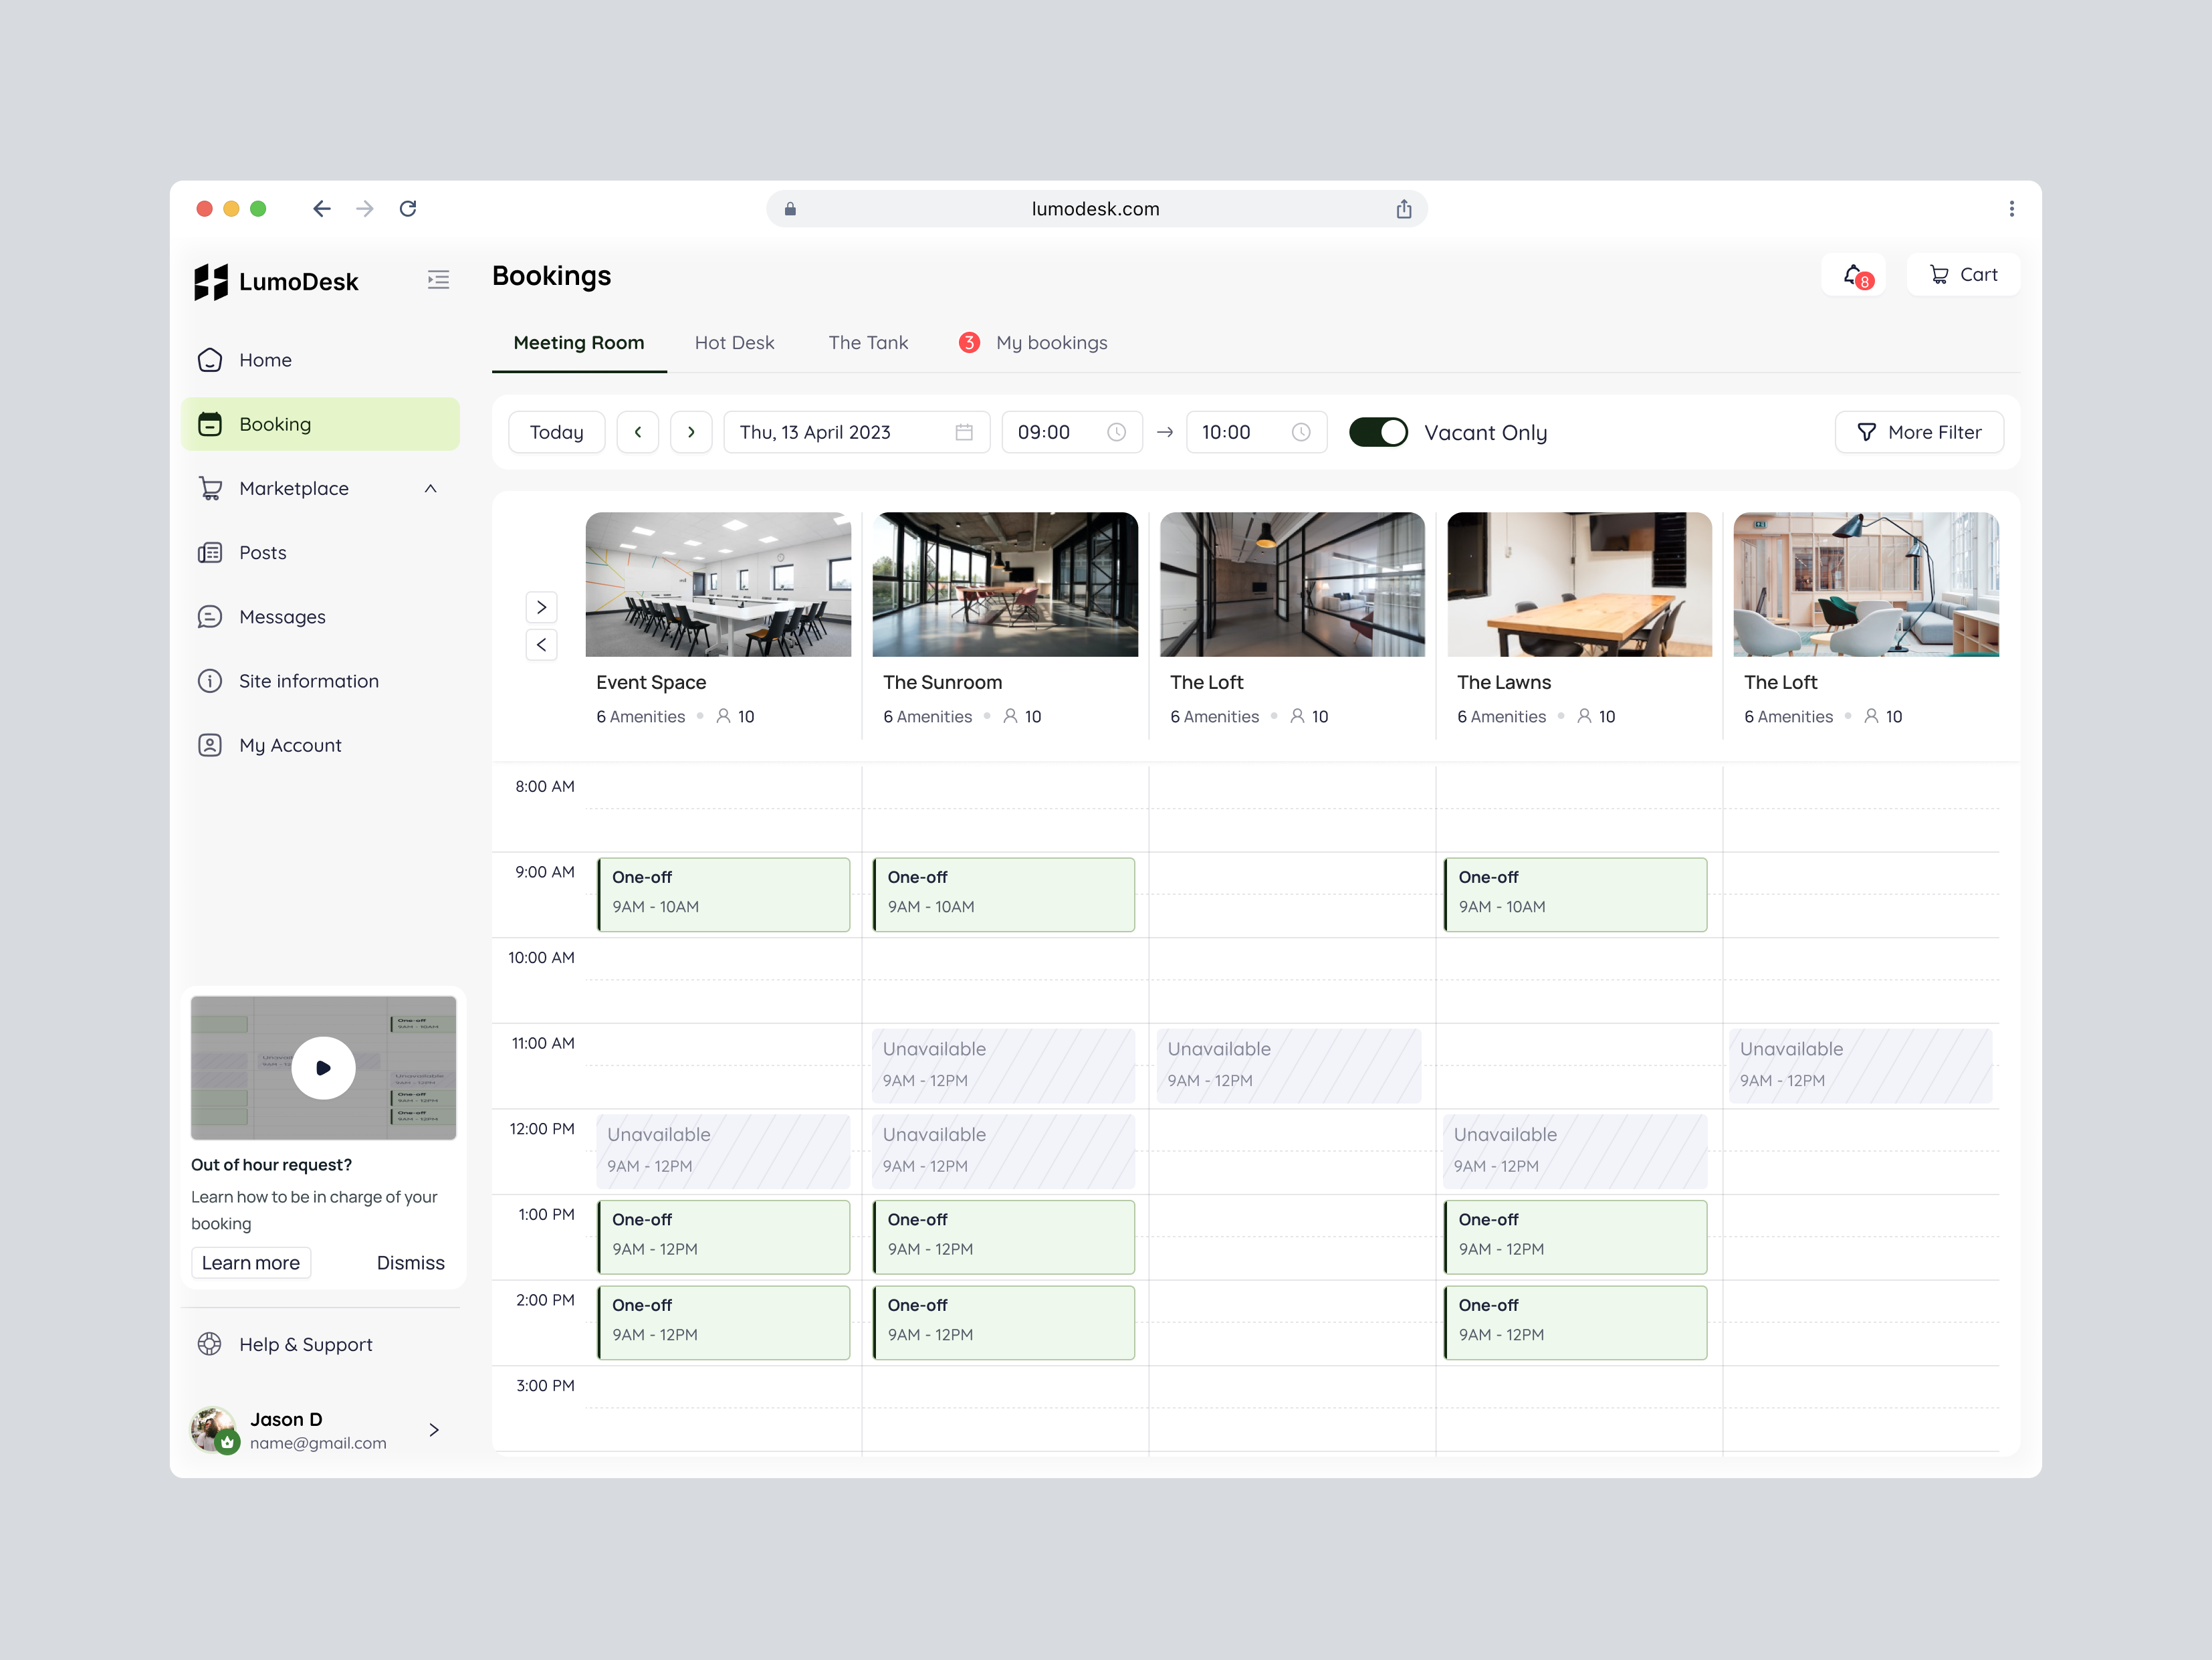Collapse the sidebar using the panel icon

click(438, 280)
